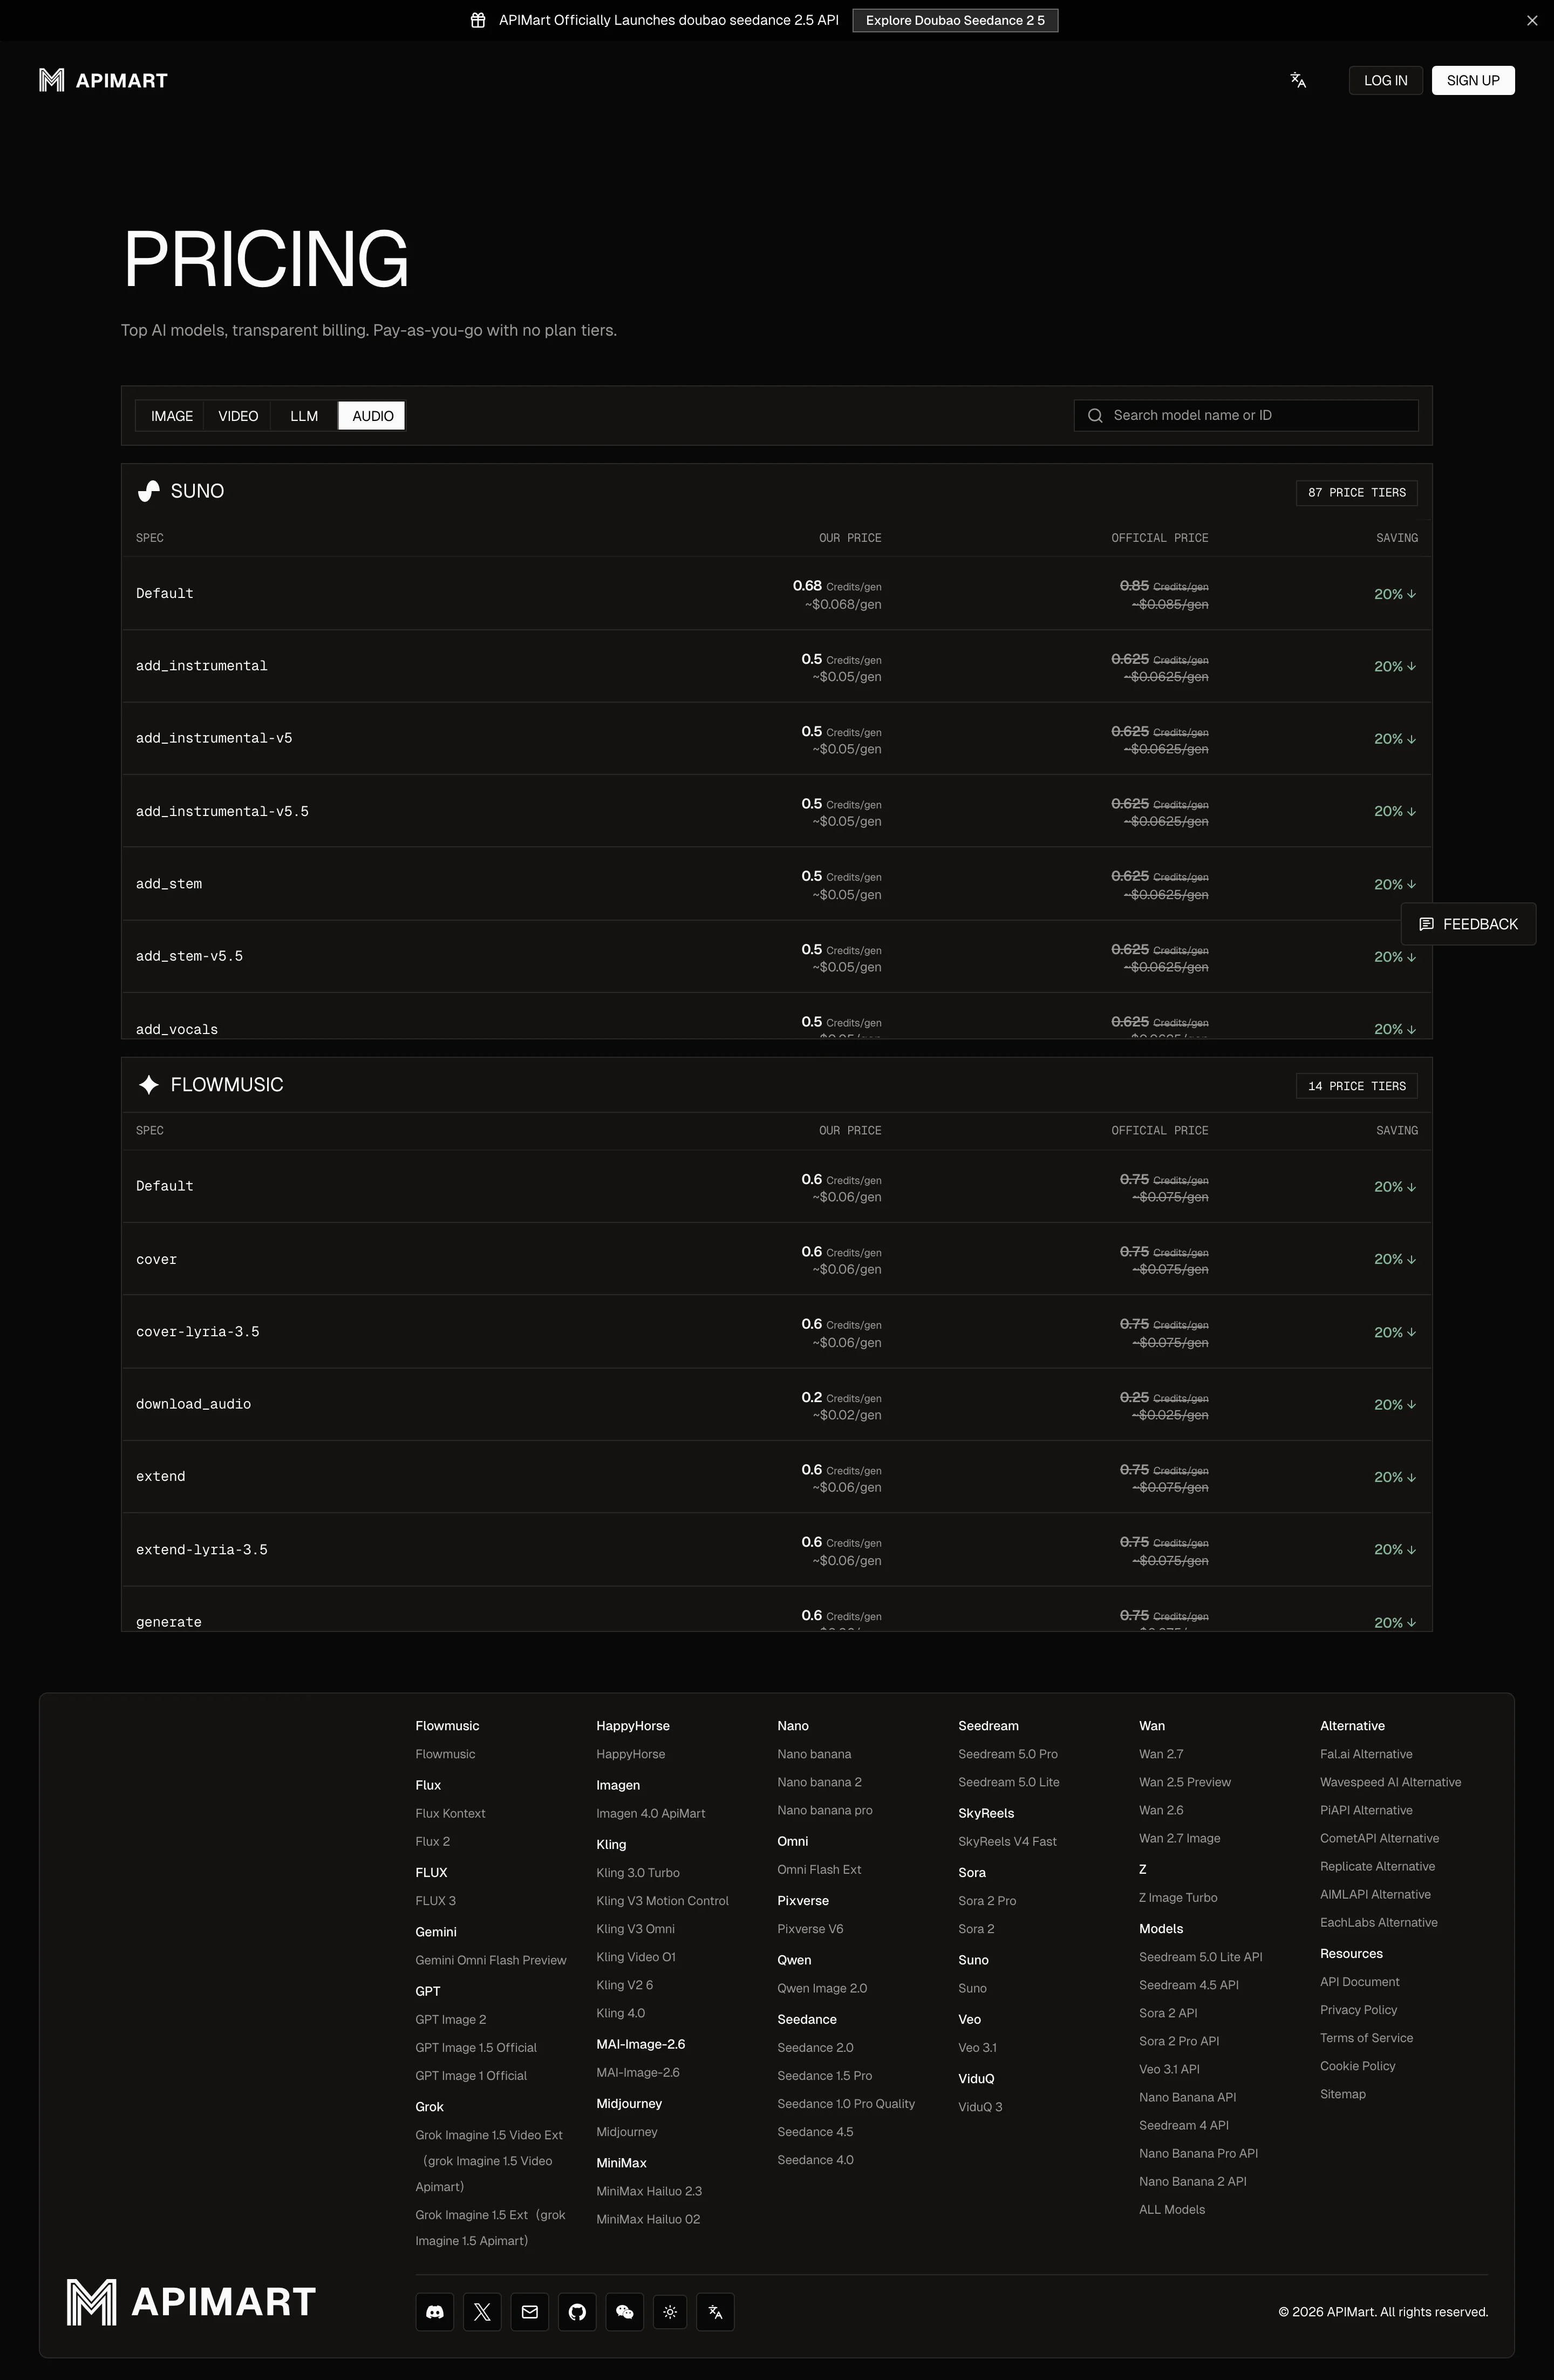Click the gift icon in announcement bar
Screen dimensions: 1554x2380
click(478, 20)
